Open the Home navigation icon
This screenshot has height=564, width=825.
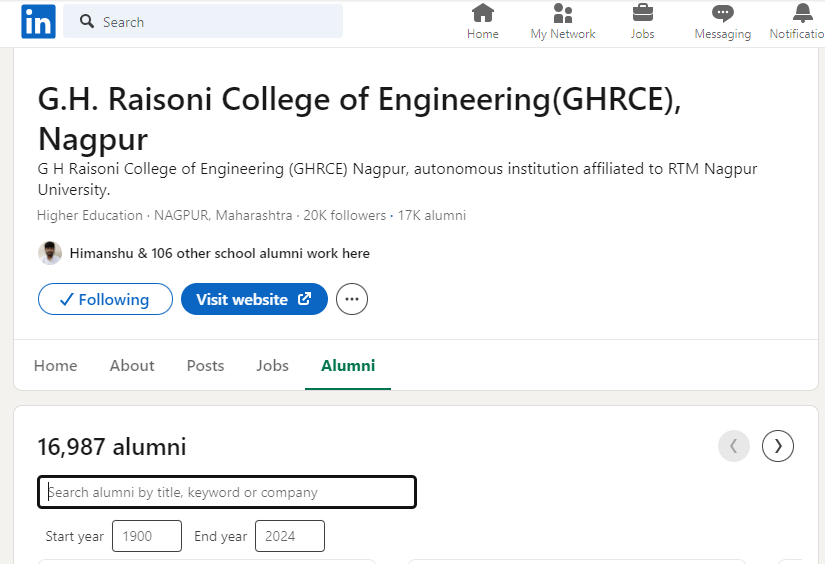pos(483,14)
